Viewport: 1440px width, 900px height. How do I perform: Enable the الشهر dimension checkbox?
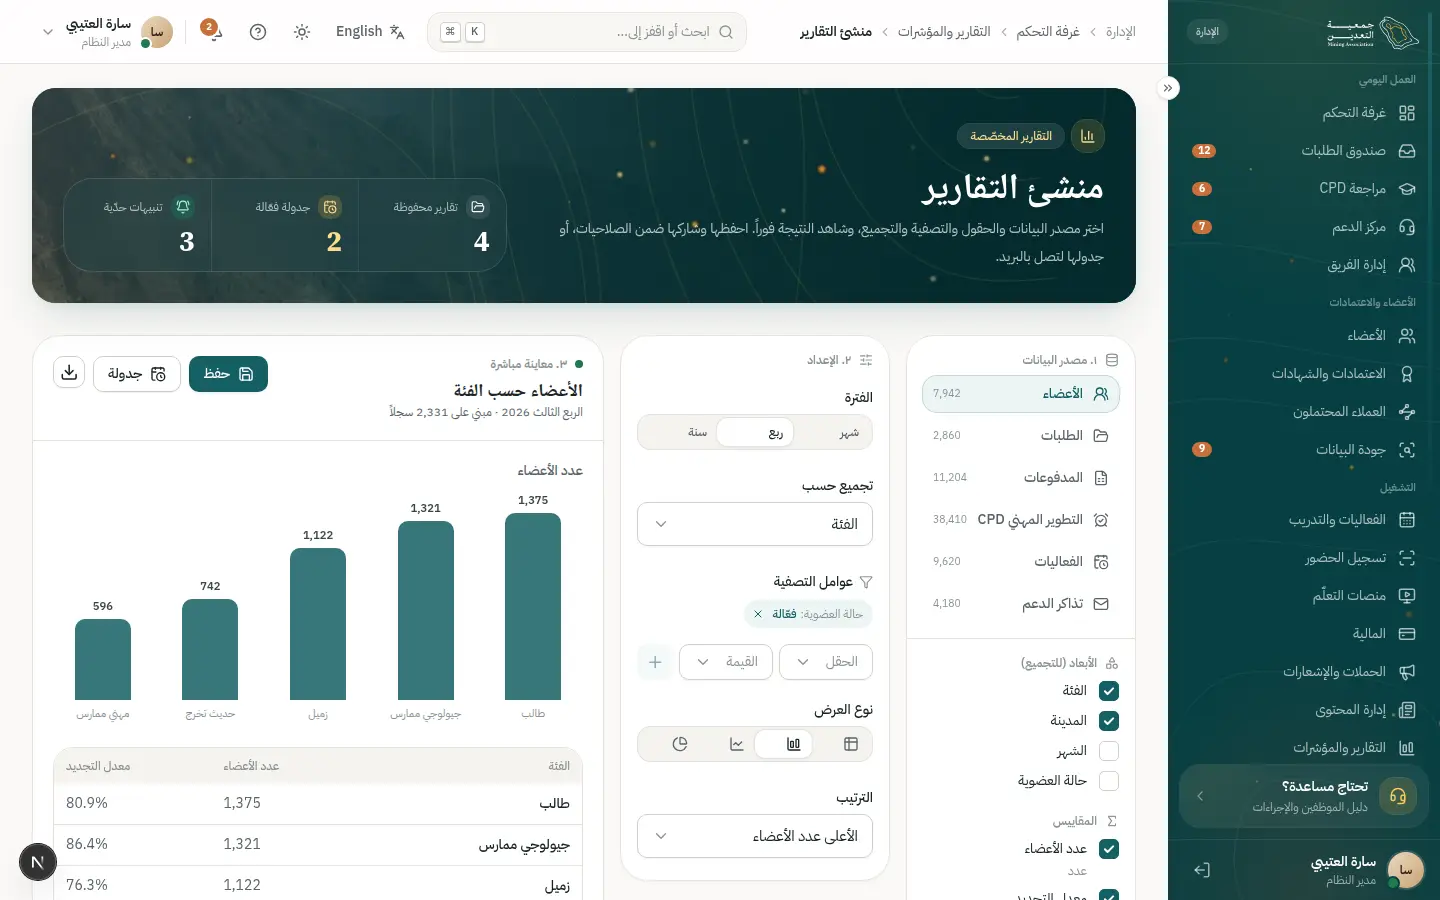click(x=1108, y=751)
